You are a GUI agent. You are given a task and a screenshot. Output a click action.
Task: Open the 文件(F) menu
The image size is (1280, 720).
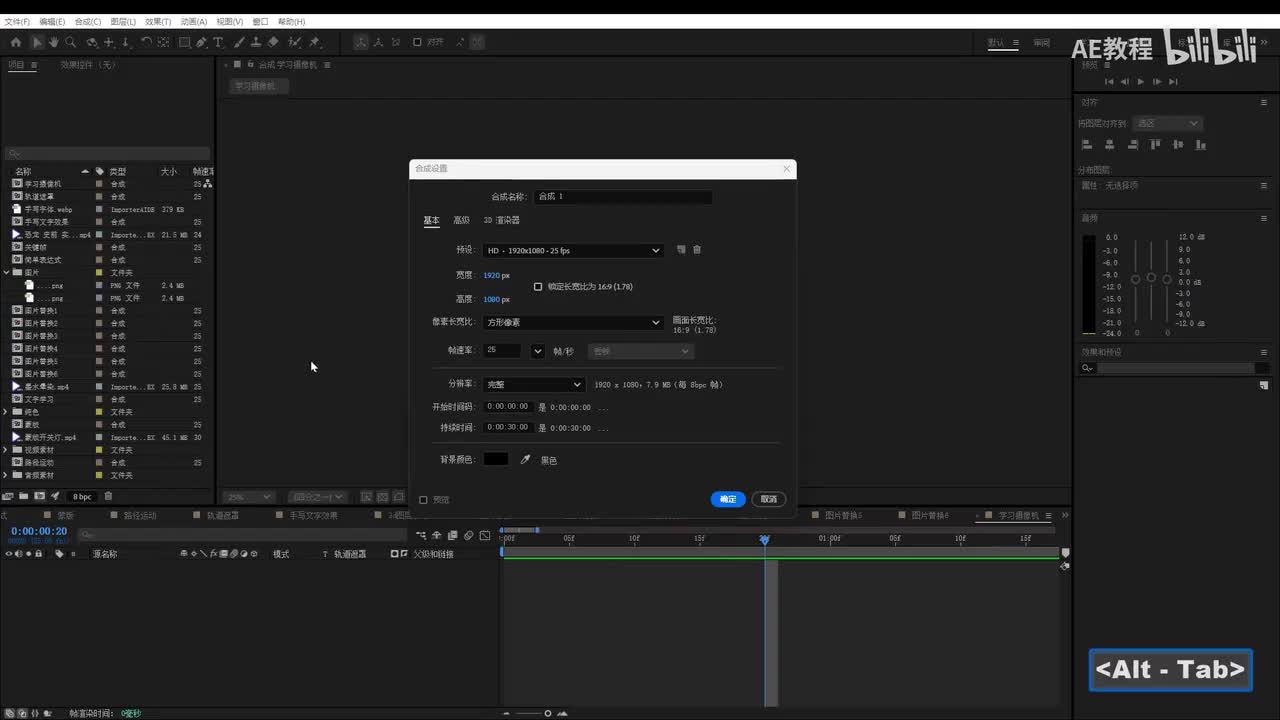tap(17, 21)
